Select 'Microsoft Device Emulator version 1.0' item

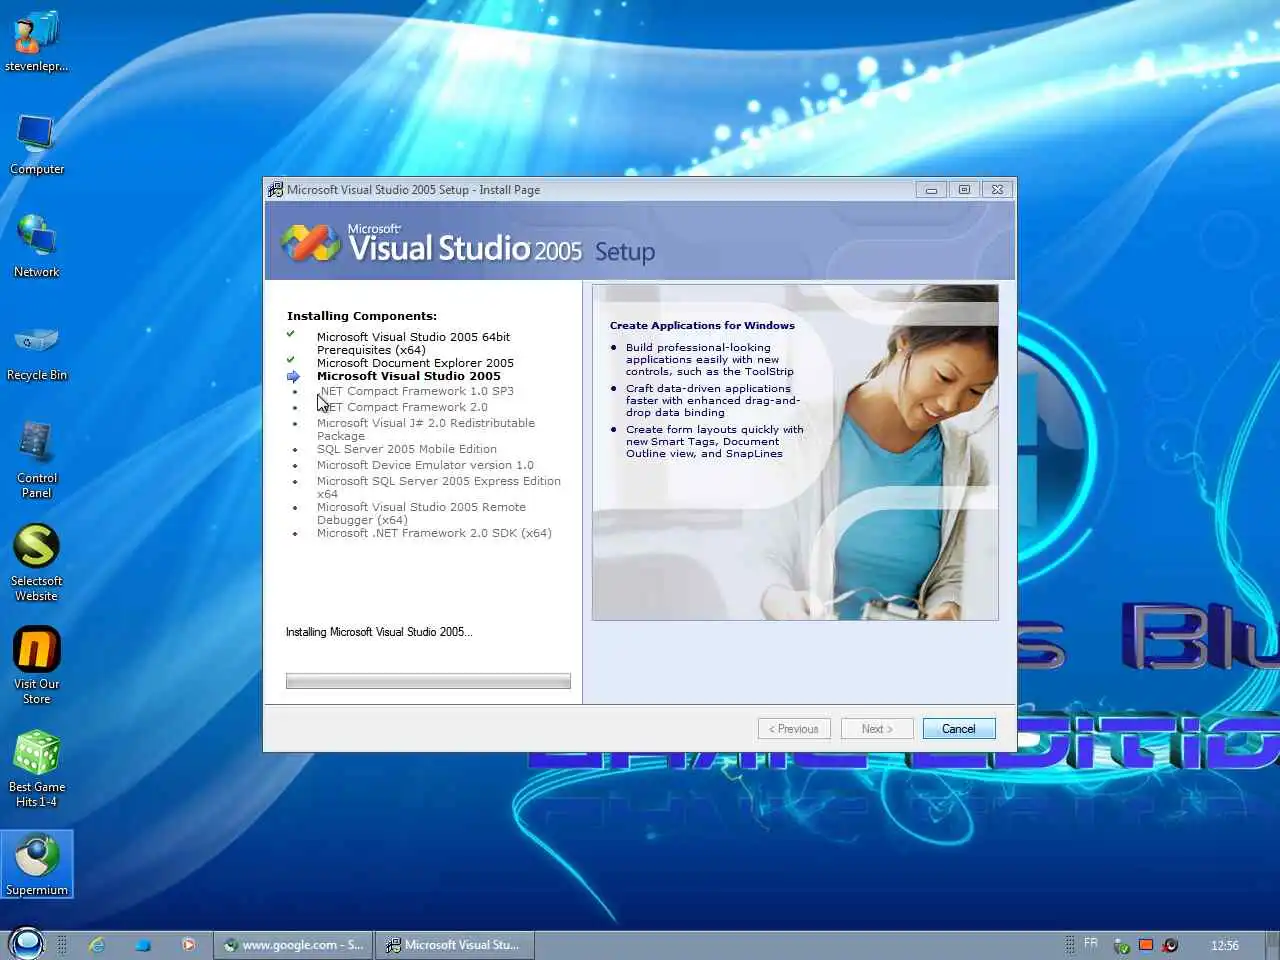point(425,465)
